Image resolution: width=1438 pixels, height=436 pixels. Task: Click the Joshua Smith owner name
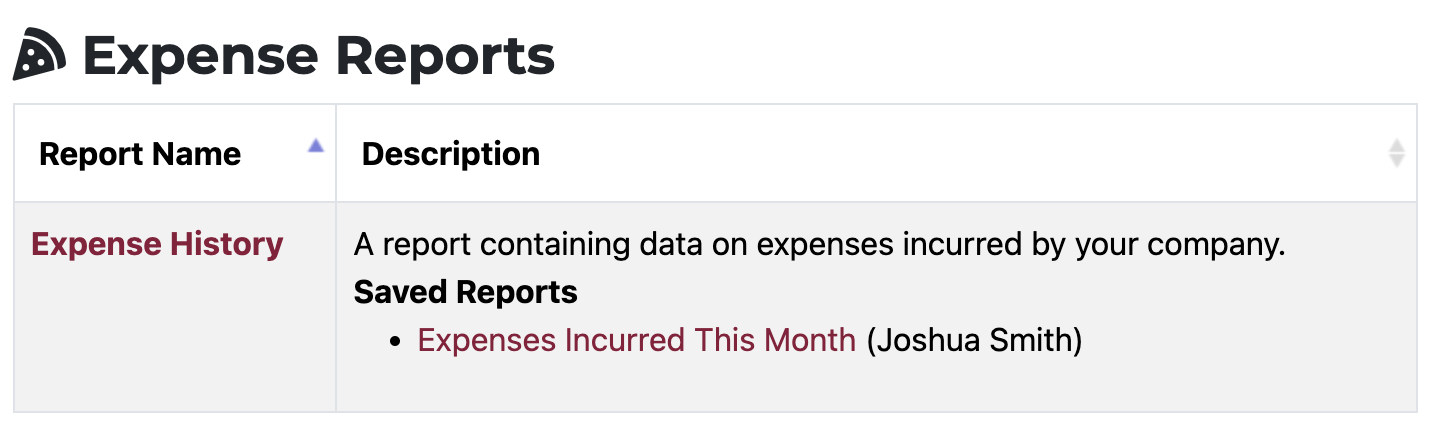coord(974,340)
